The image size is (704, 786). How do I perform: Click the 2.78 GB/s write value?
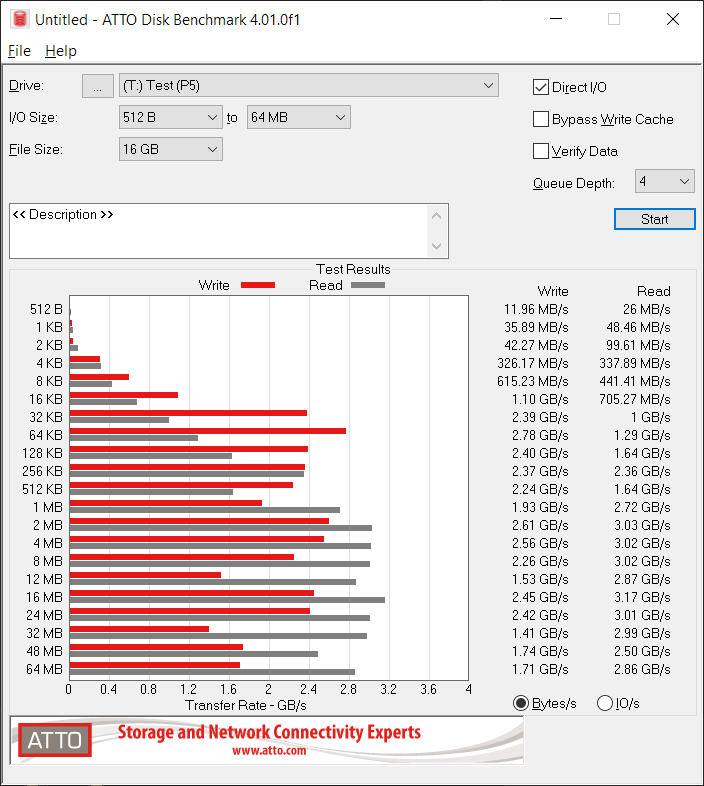tap(540, 435)
